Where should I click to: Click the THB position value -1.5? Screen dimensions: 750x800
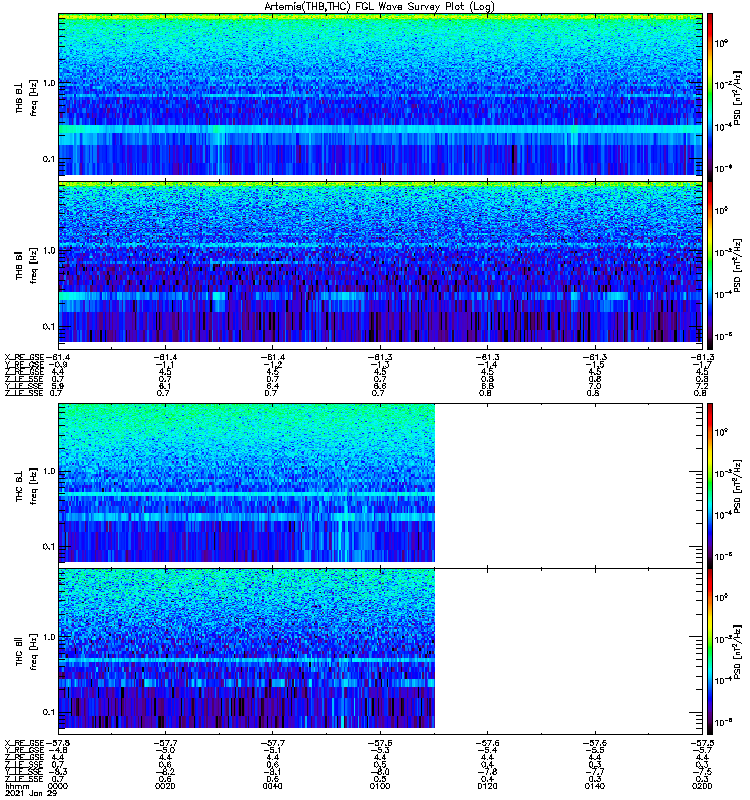pyautogui.click(x=594, y=365)
